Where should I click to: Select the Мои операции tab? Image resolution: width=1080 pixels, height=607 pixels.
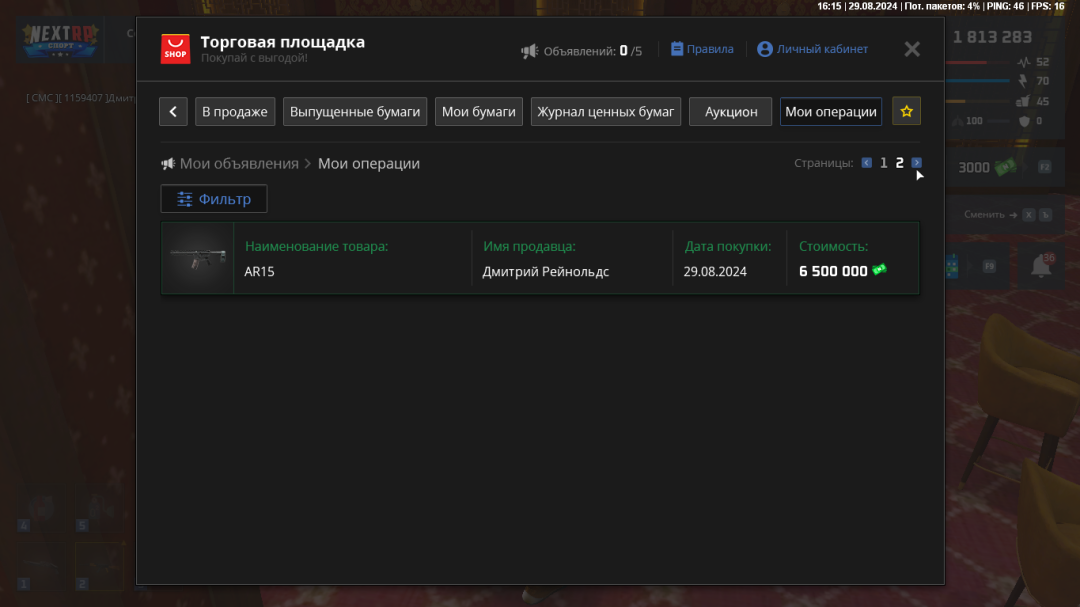pos(831,112)
